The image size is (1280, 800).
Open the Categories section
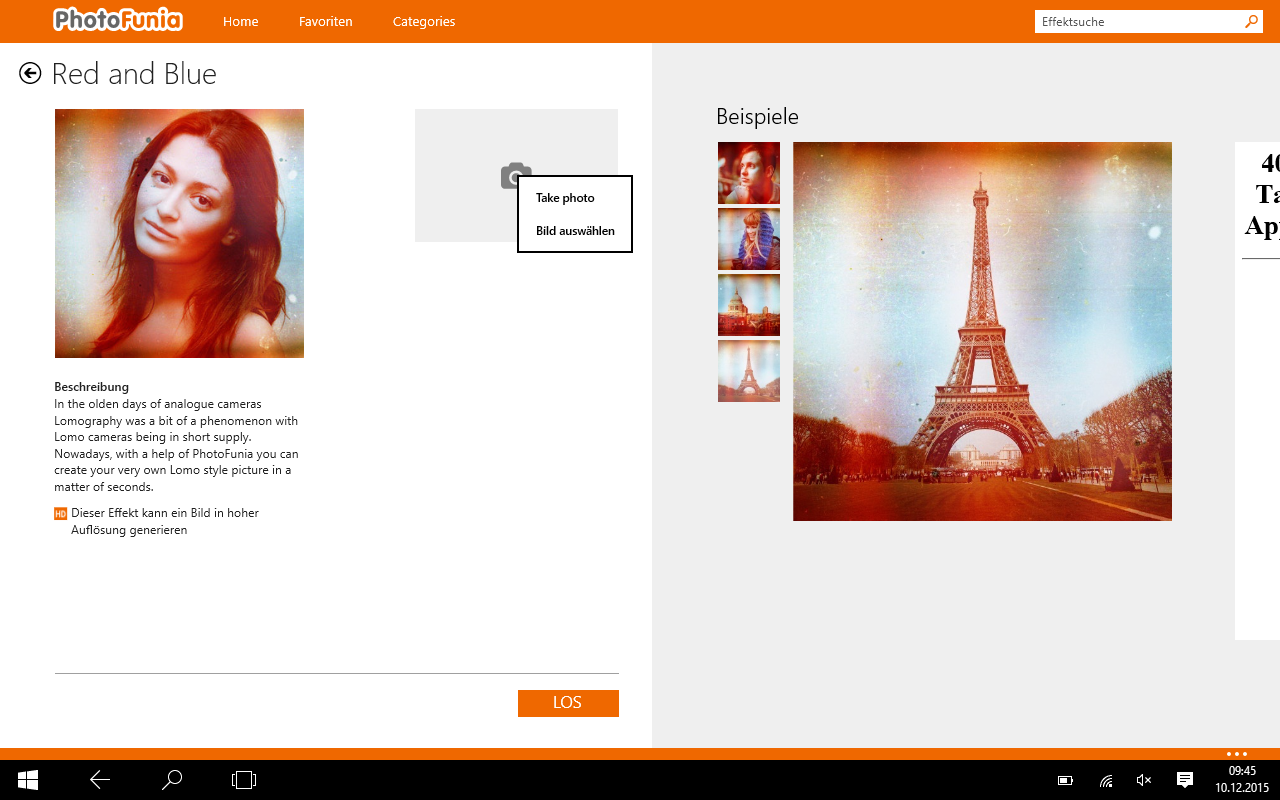(423, 20)
